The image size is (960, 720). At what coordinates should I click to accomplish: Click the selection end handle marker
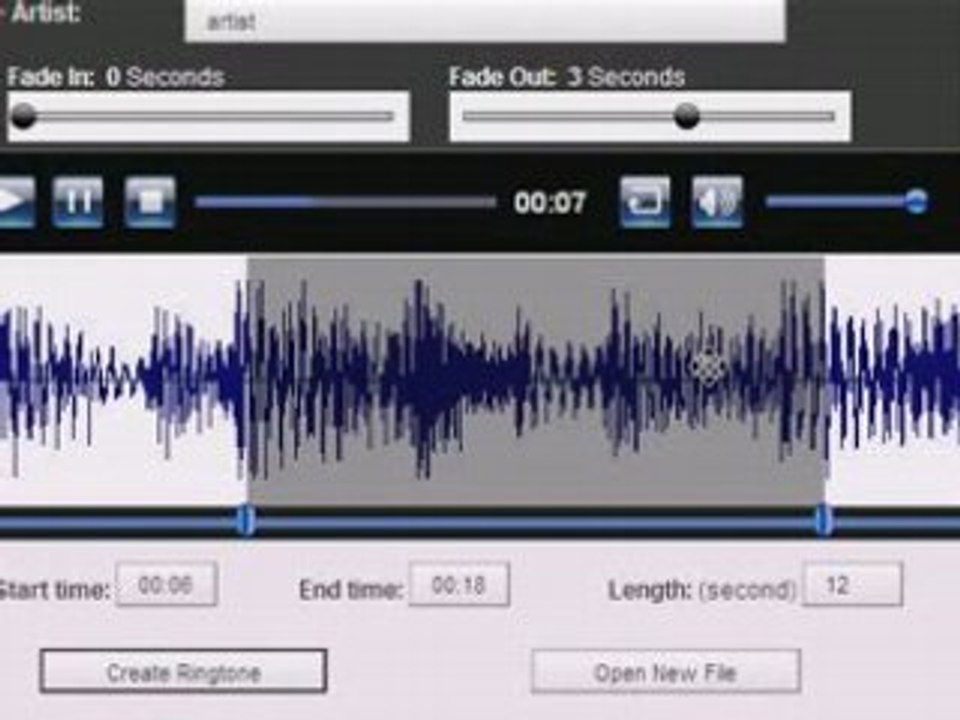click(x=823, y=521)
